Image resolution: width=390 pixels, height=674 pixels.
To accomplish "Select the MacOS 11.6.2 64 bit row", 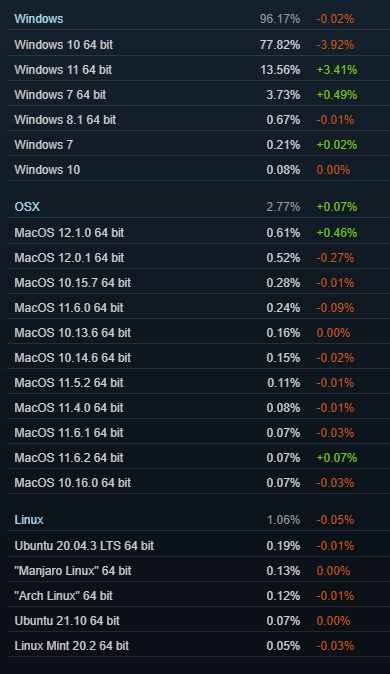I will tap(198, 457).
